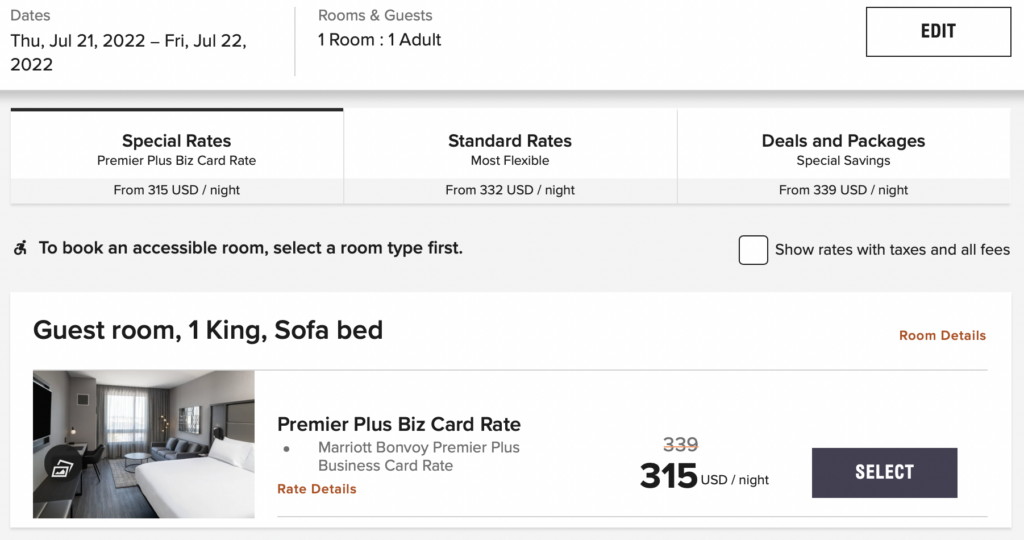Click the crossed-out 339 price
The height and width of the screenshot is (540, 1024).
(680, 445)
